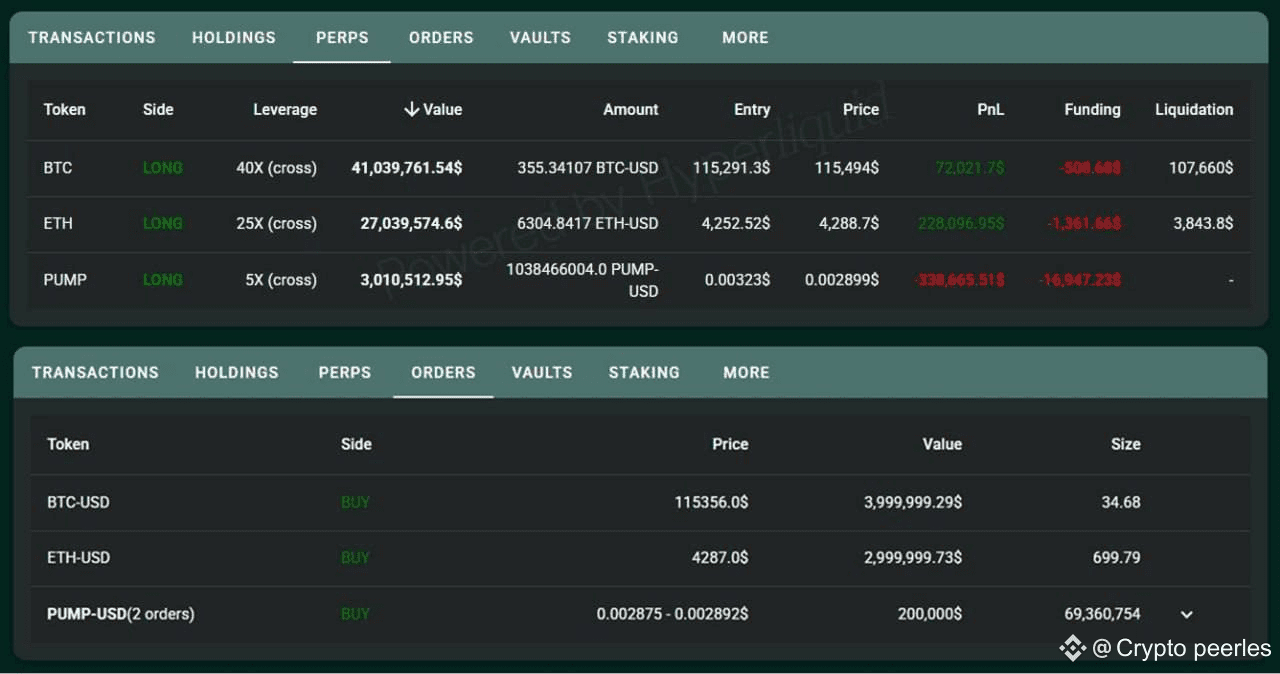Click PUMP token in positions table
The image size is (1280, 674).
tap(65, 280)
